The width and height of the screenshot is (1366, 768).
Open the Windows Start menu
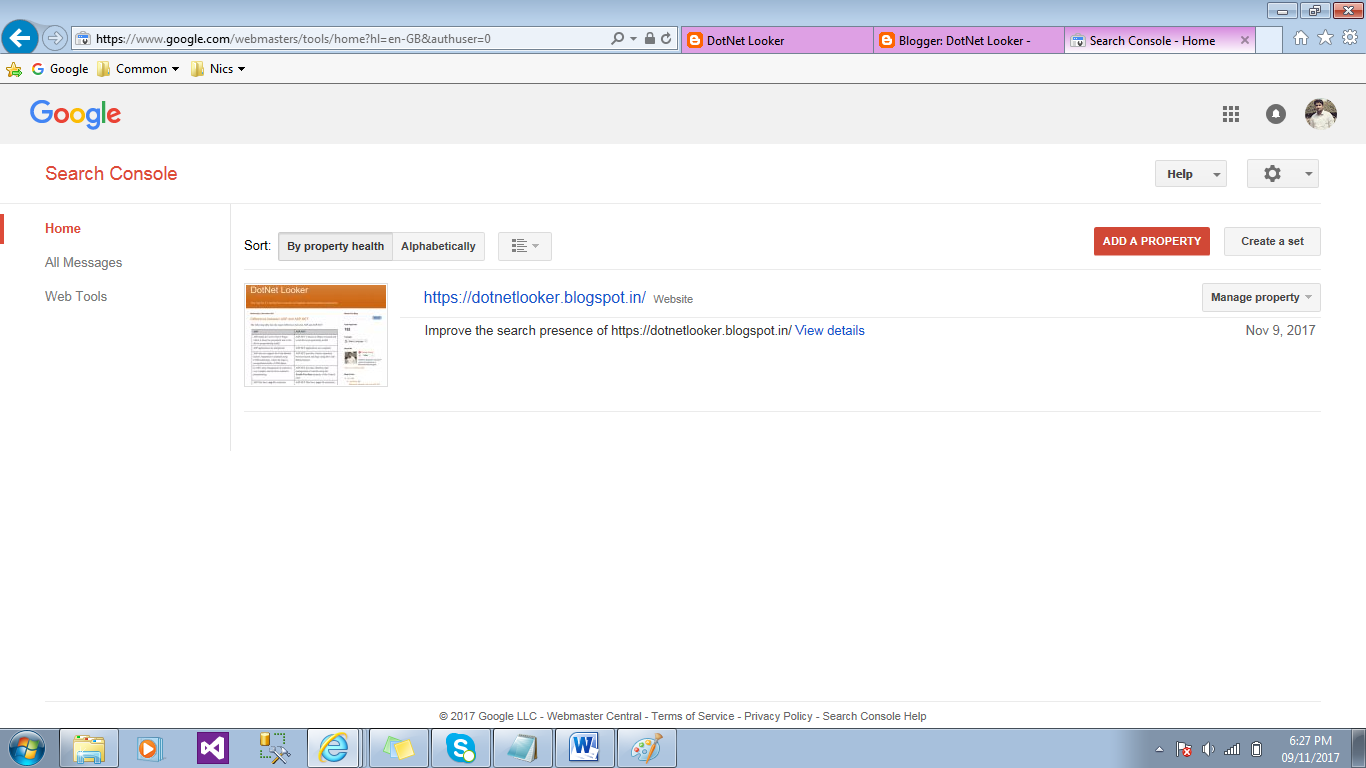pos(26,748)
